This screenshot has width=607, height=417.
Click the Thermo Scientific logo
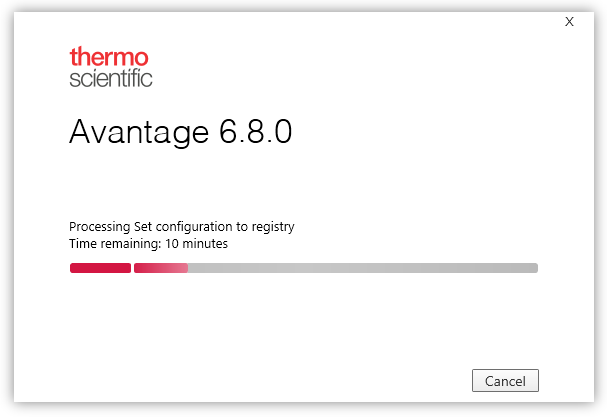(x=110, y=67)
